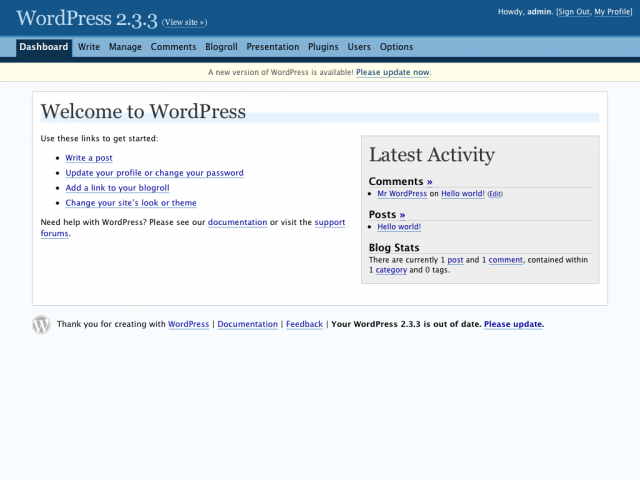
Task: Click the WordPress logo icon in footer
Action: coord(41,324)
